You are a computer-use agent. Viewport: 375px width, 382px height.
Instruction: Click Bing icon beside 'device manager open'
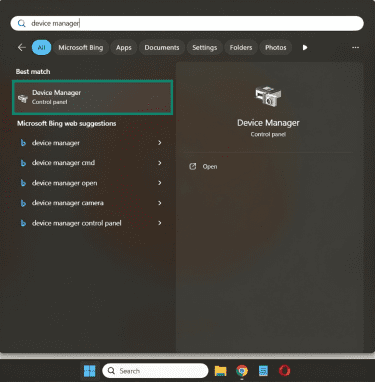(23, 183)
